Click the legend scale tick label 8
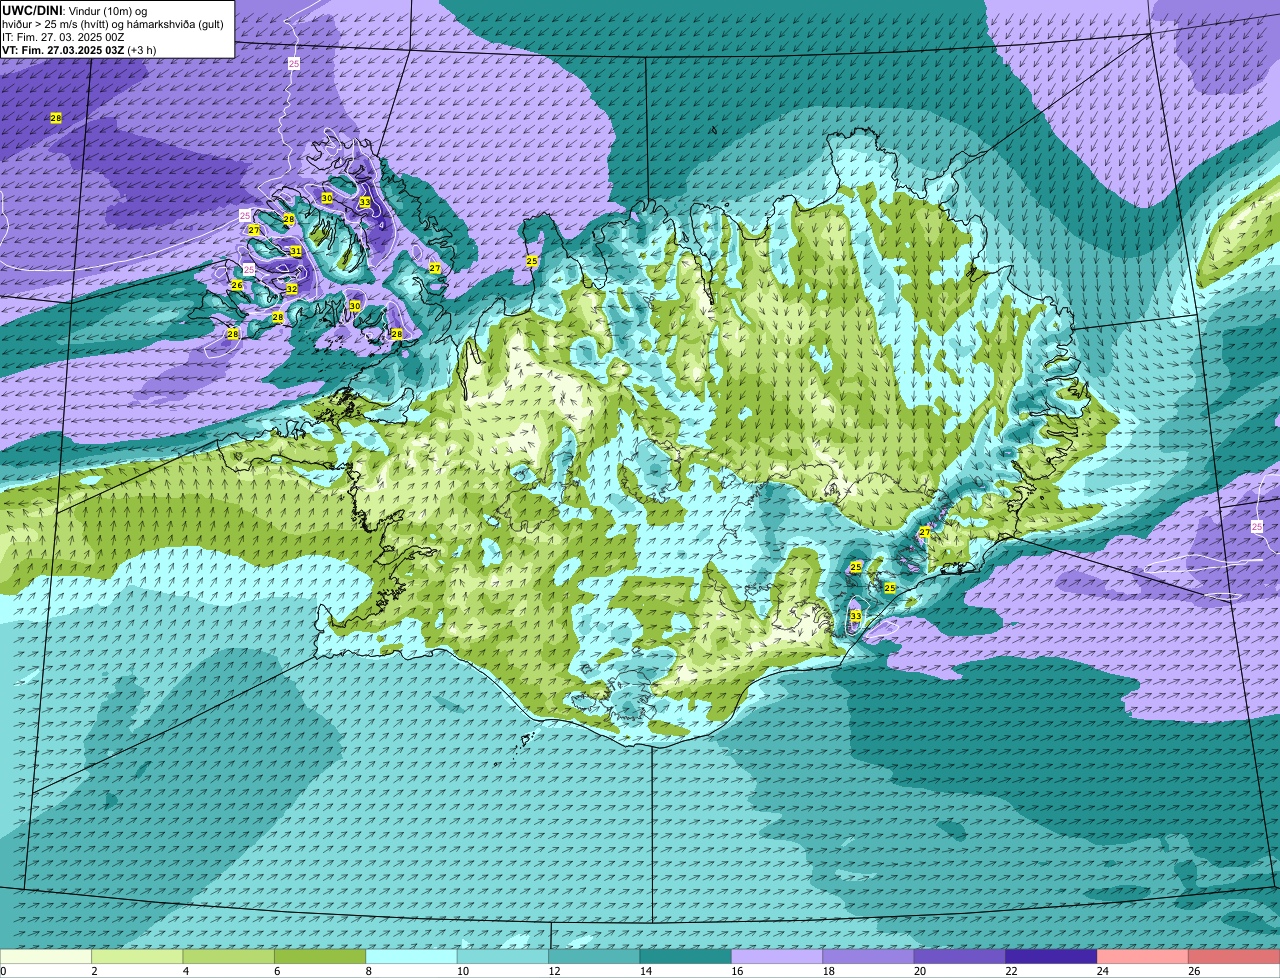This screenshot has height=978, width=1280. coord(367,971)
